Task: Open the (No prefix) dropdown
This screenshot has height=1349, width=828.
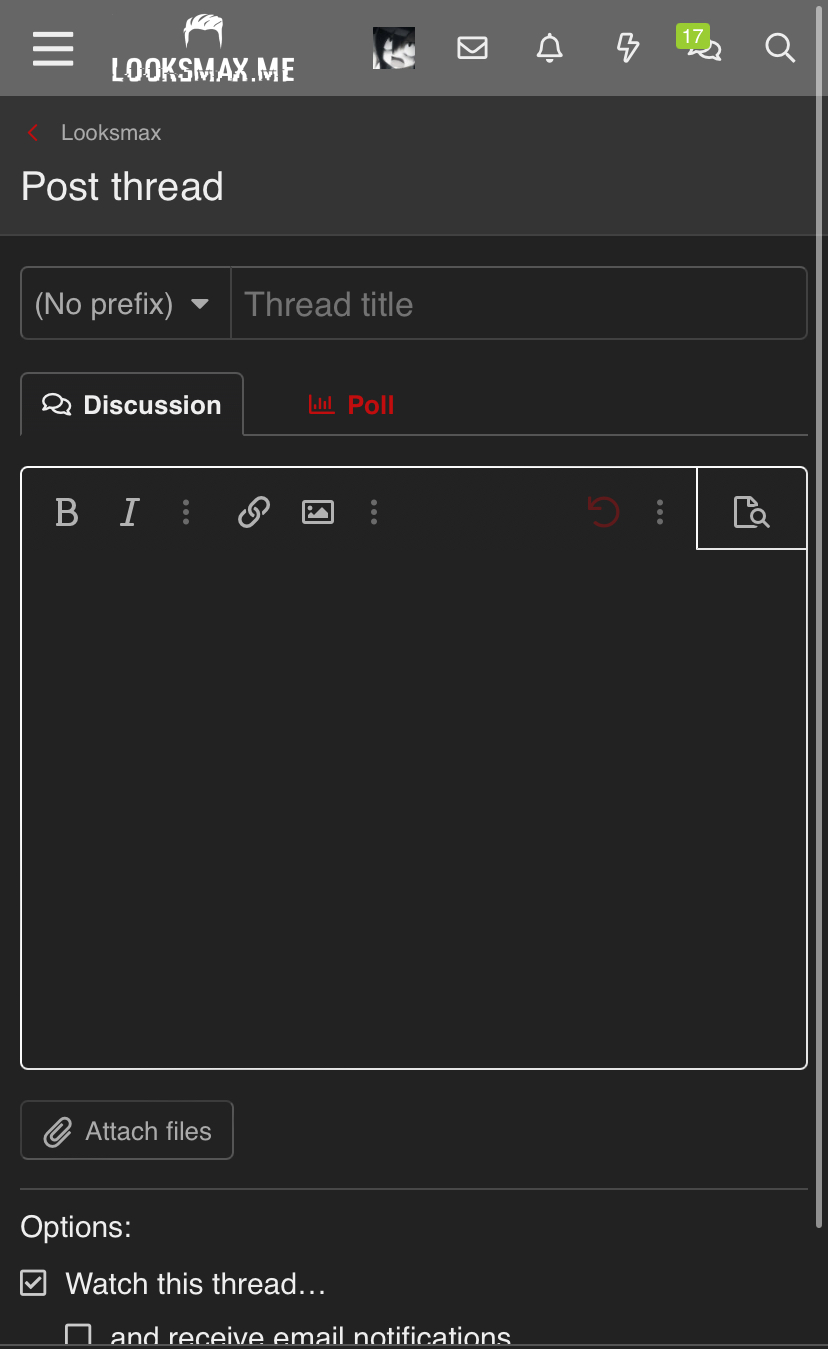Action: pos(126,304)
